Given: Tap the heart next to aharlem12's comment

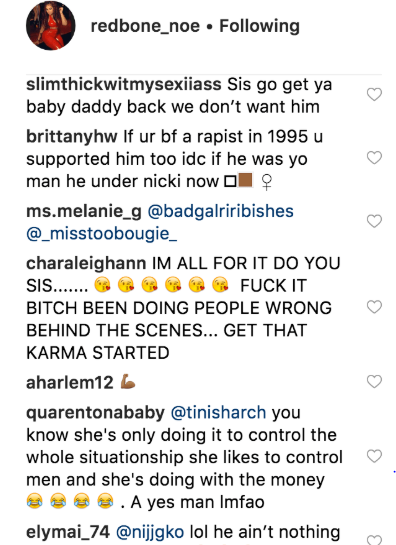Looking at the screenshot, I should coord(374,382).
